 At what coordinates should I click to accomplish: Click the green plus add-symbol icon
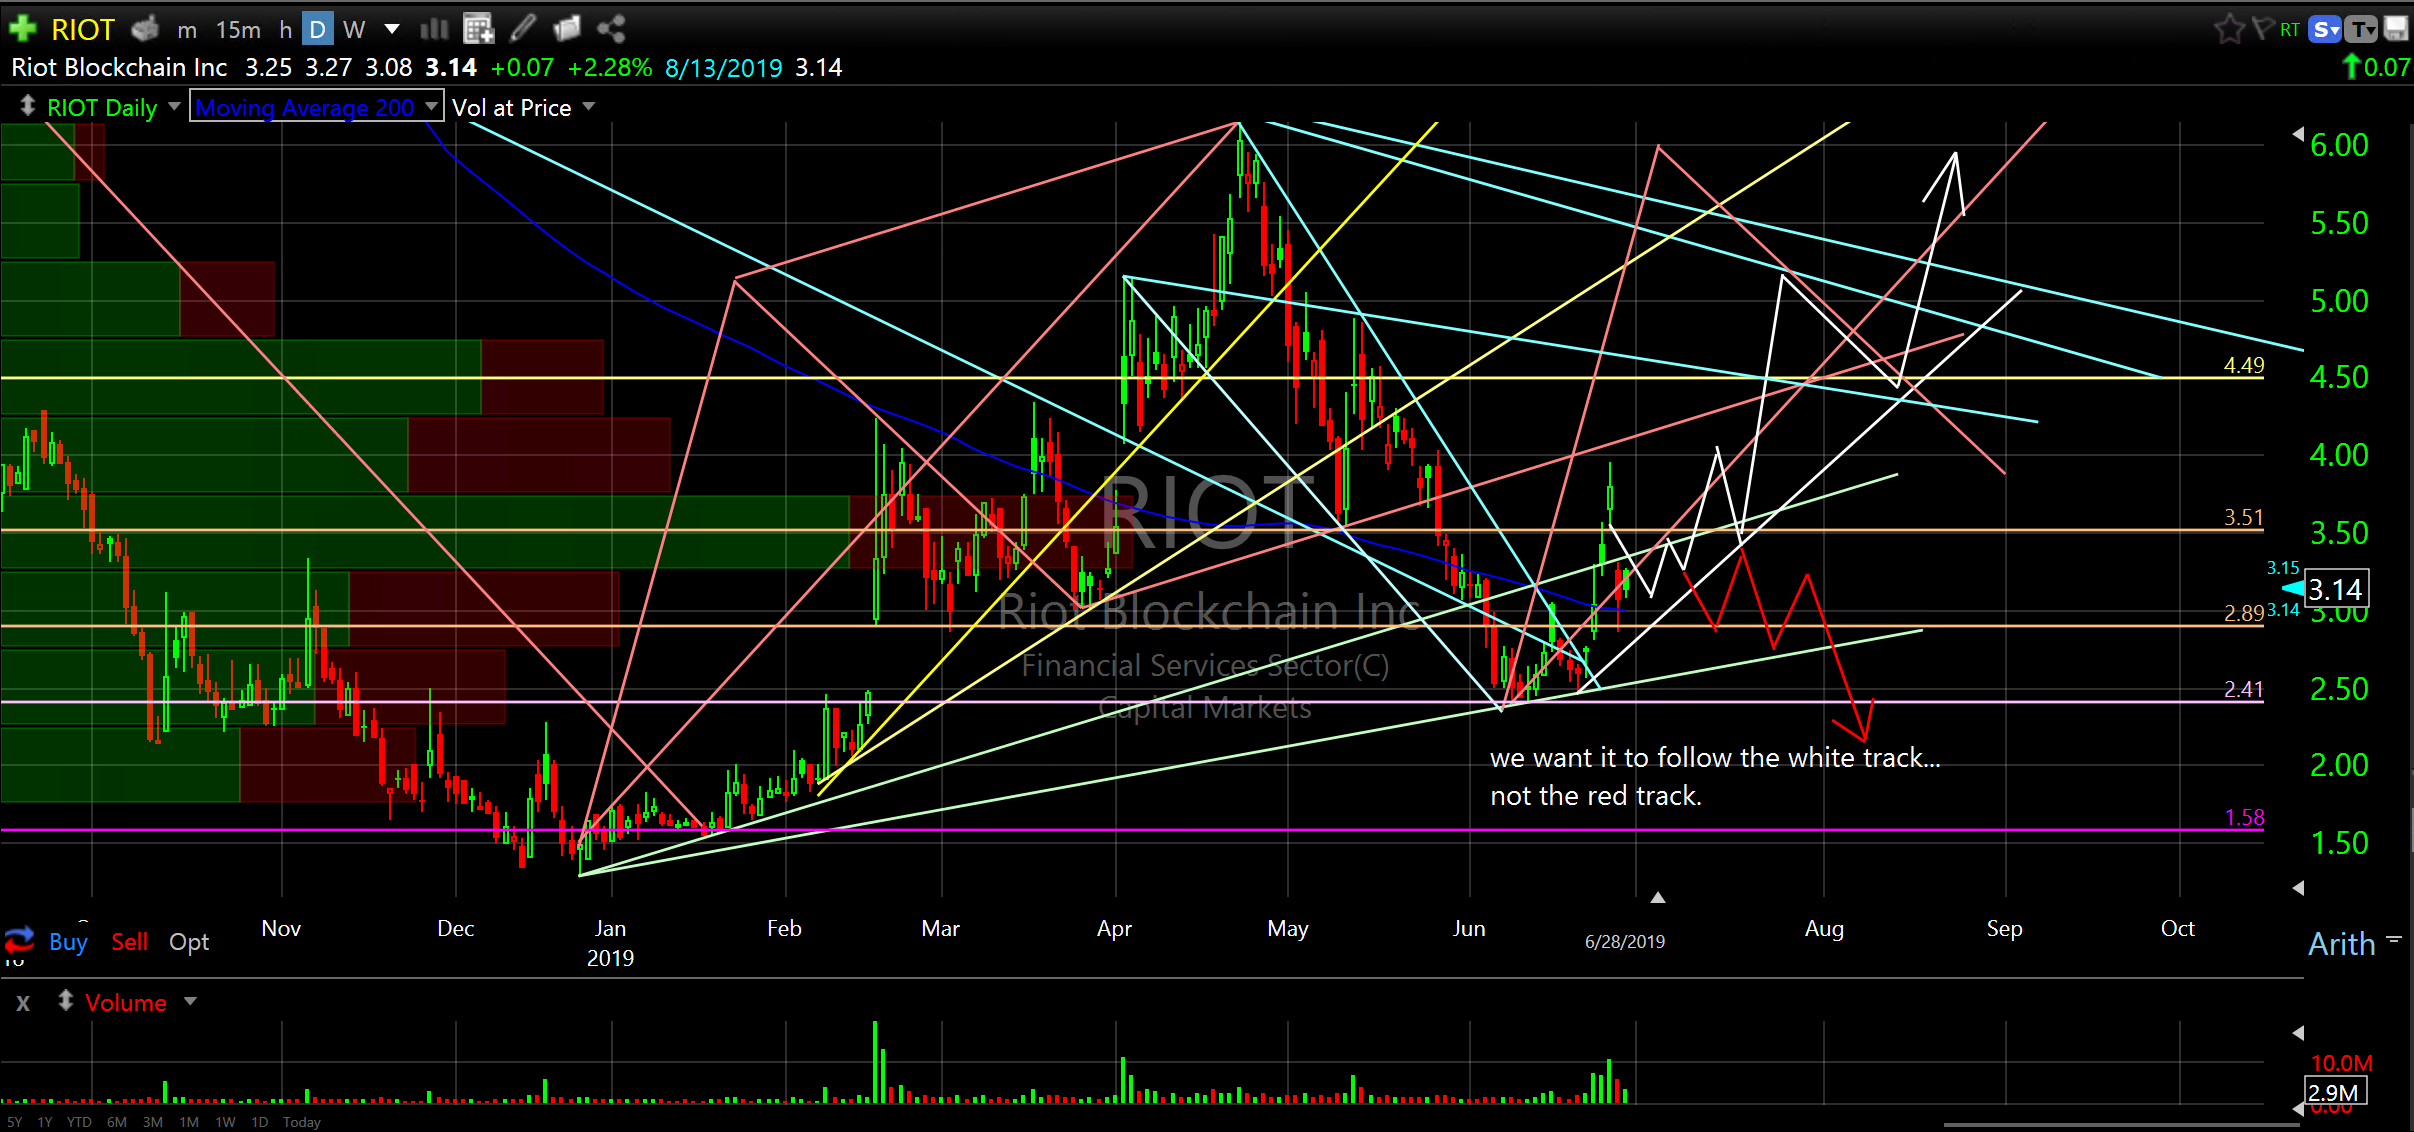(22, 28)
